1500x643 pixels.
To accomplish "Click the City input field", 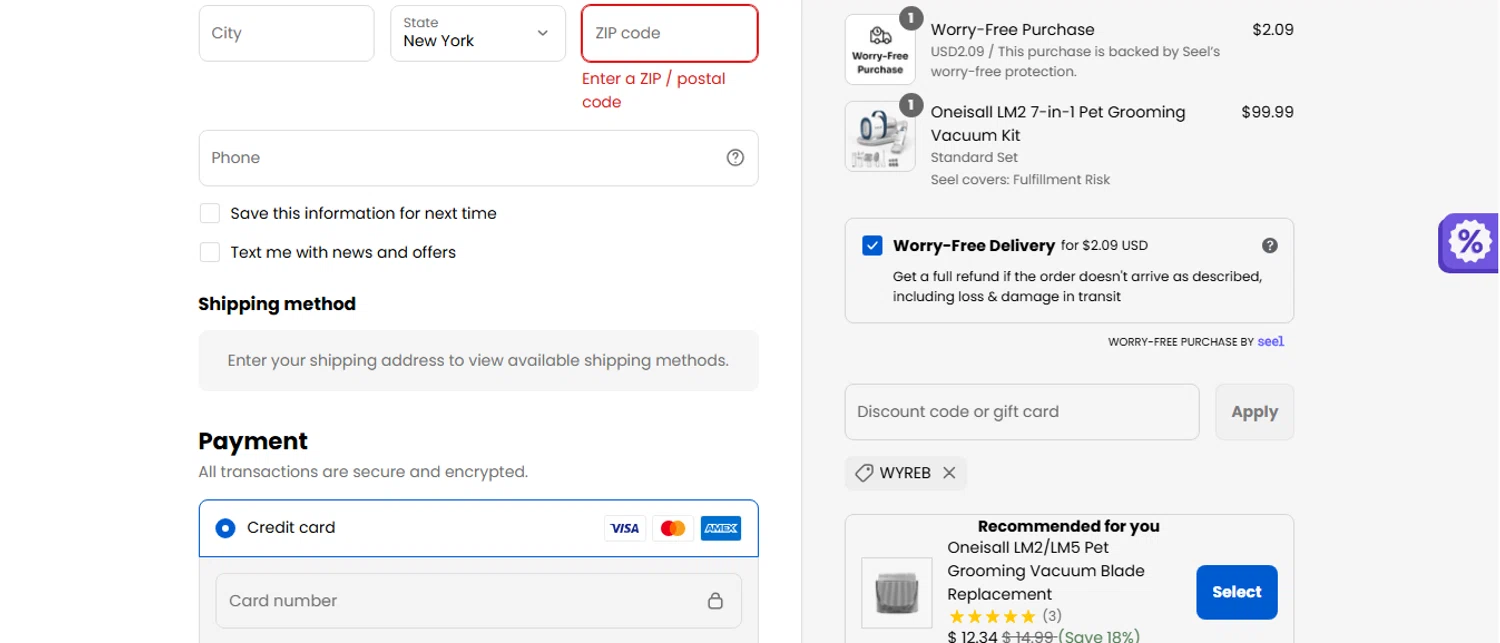I will [286, 33].
